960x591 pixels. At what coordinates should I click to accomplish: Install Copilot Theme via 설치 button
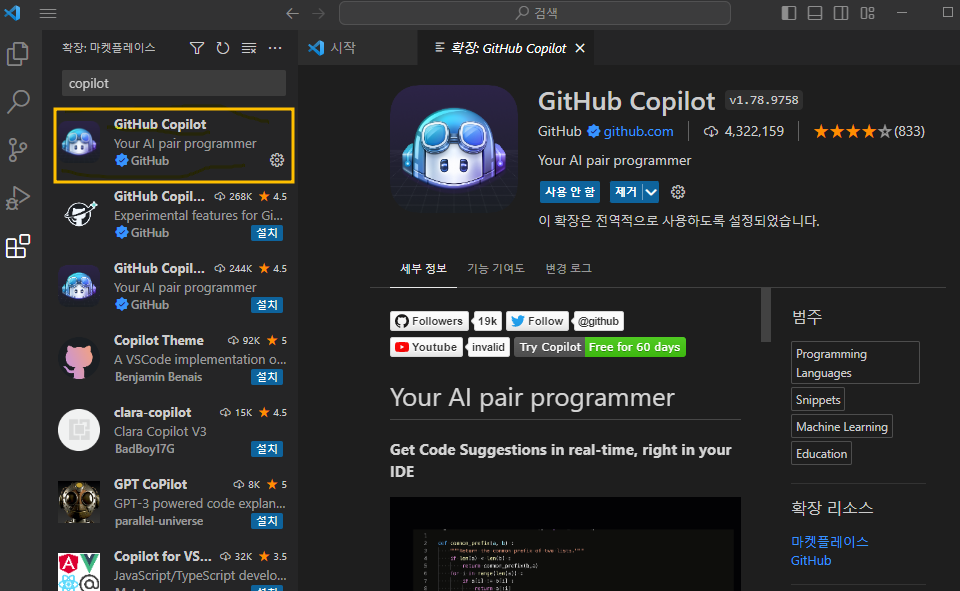point(267,377)
